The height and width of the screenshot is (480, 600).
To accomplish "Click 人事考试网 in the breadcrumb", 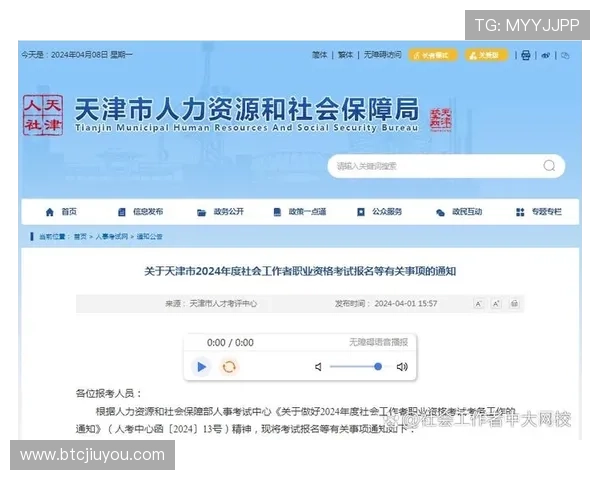I will tap(111, 237).
